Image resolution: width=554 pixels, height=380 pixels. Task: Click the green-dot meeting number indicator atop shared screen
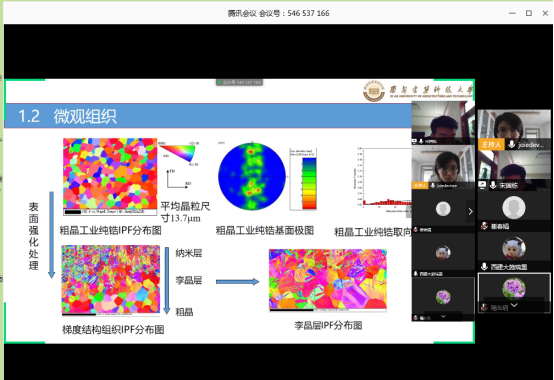(x=239, y=82)
